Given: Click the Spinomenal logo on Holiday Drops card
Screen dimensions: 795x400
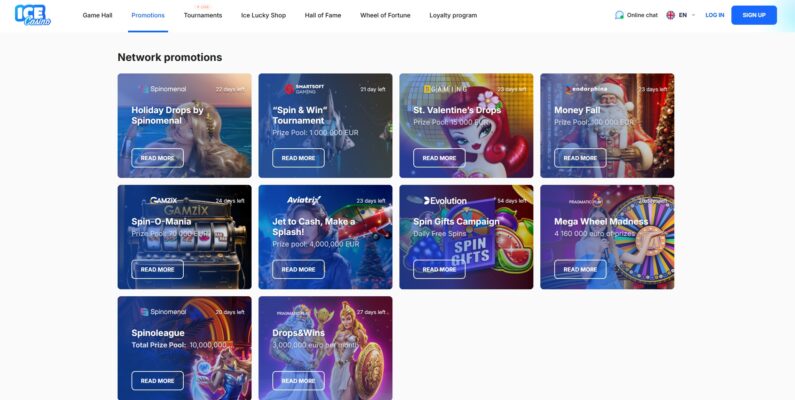Looking at the screenshot, I should tap(163, 89).
